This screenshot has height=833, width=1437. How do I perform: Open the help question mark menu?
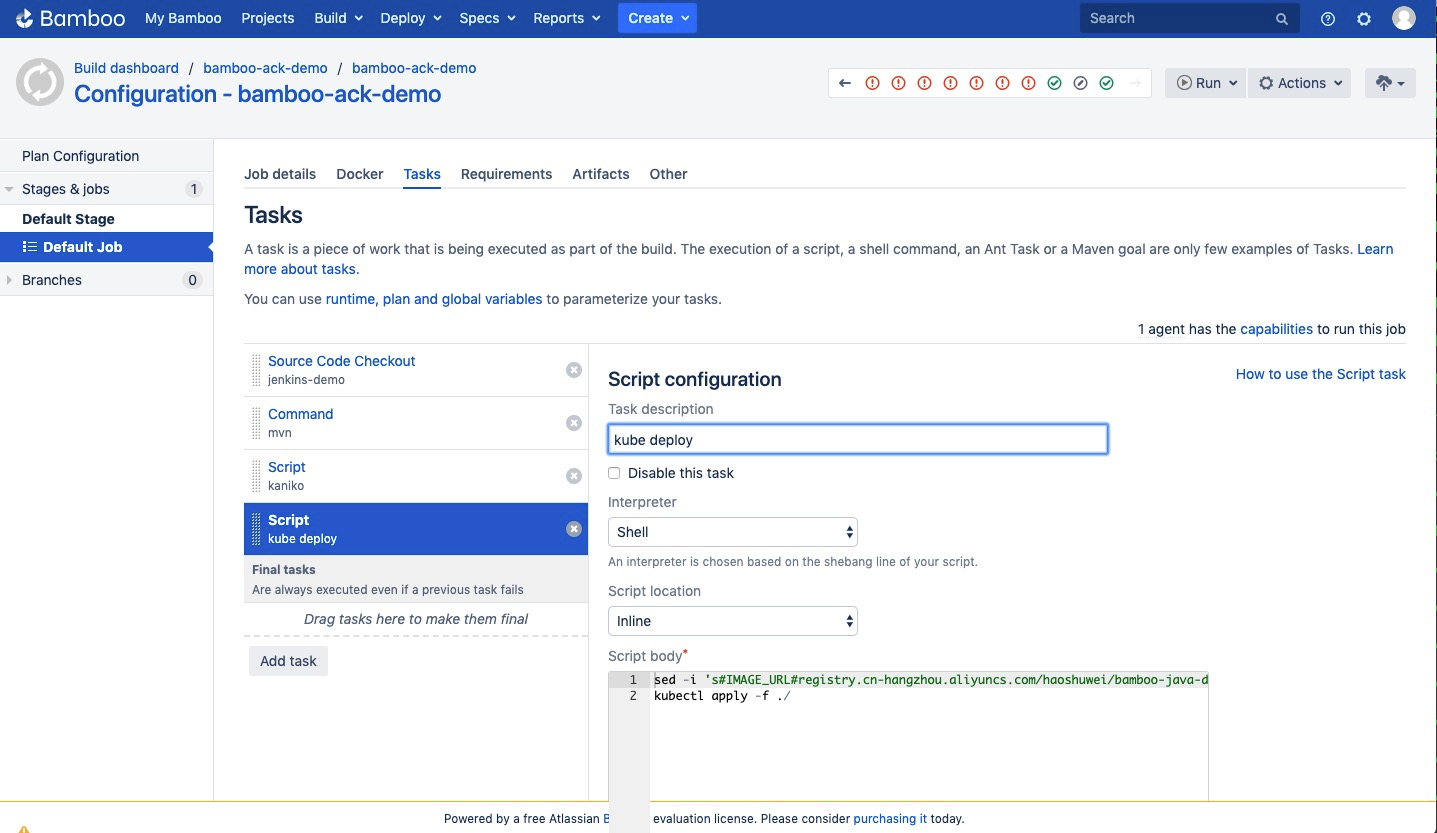tap(1328, 19)
